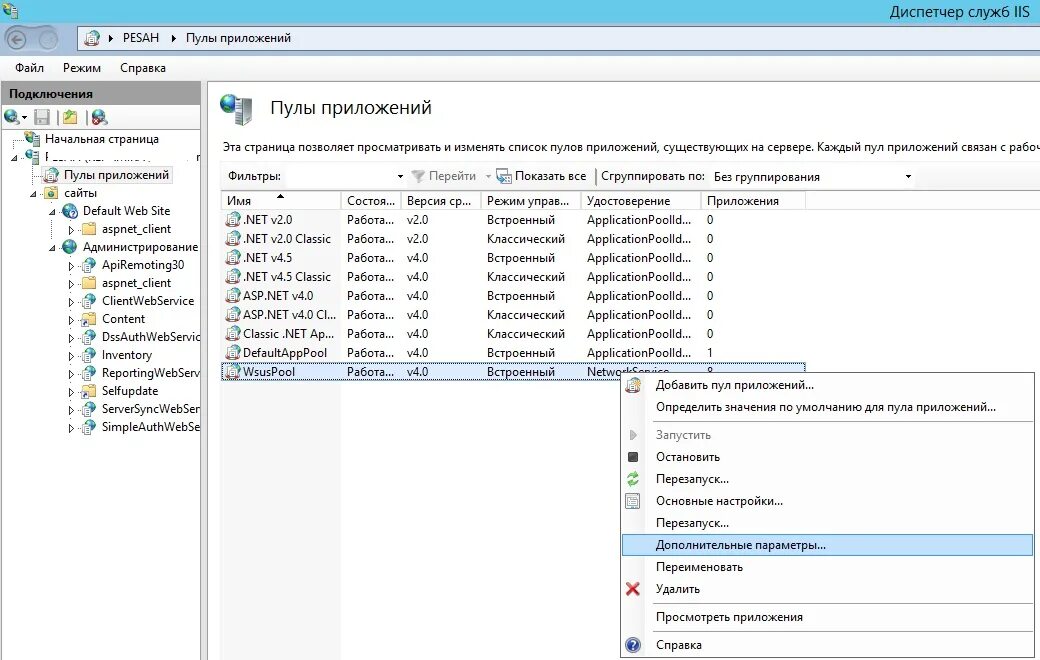Choose Основные настройки in the context menu
Image resolution: width=1040 pixels, height=660 pixels.
coord(827,501)
